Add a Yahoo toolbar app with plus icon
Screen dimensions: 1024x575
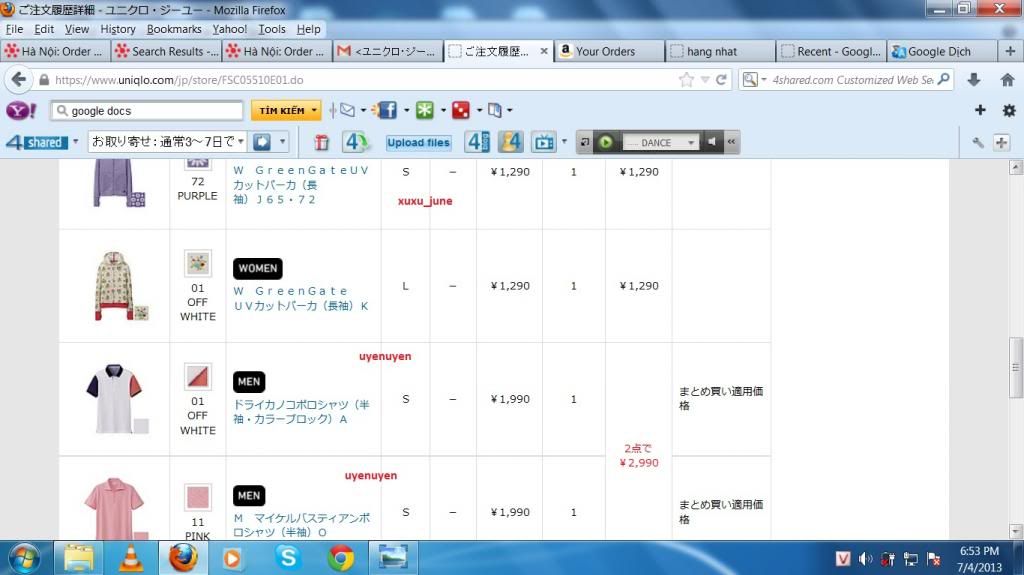980,110
